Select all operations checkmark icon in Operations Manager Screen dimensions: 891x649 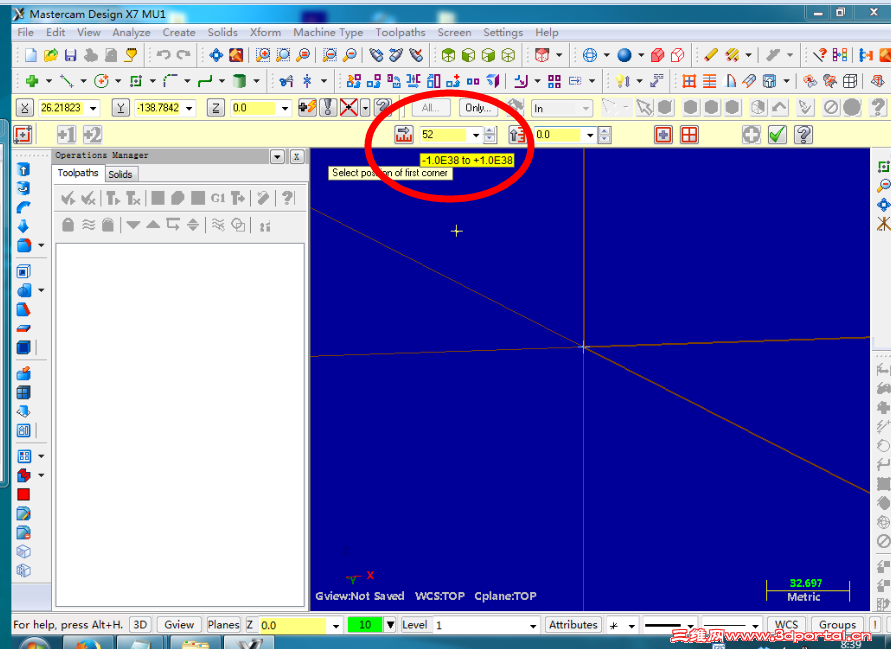click(67, 198)
